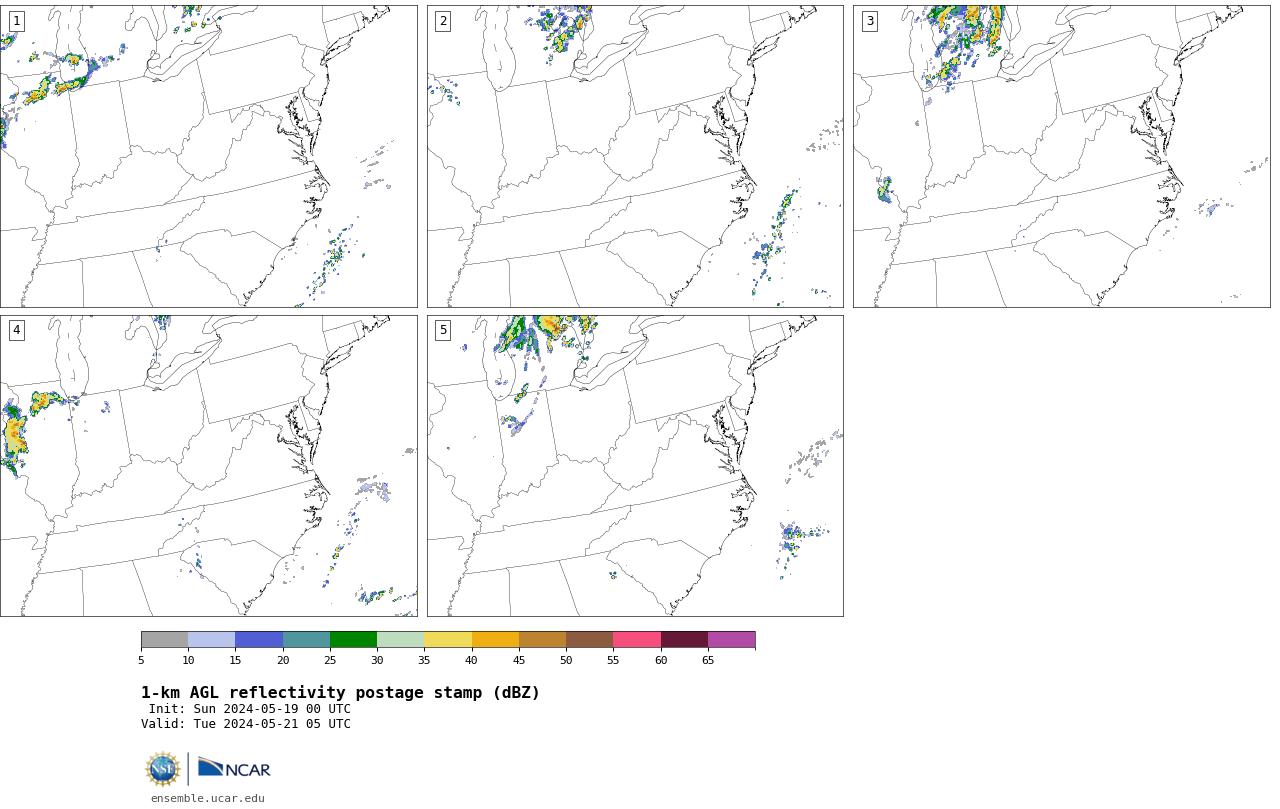Click the member number 3 label box
The width and height of the screenshot is (1280, 809).
(870, 21)
